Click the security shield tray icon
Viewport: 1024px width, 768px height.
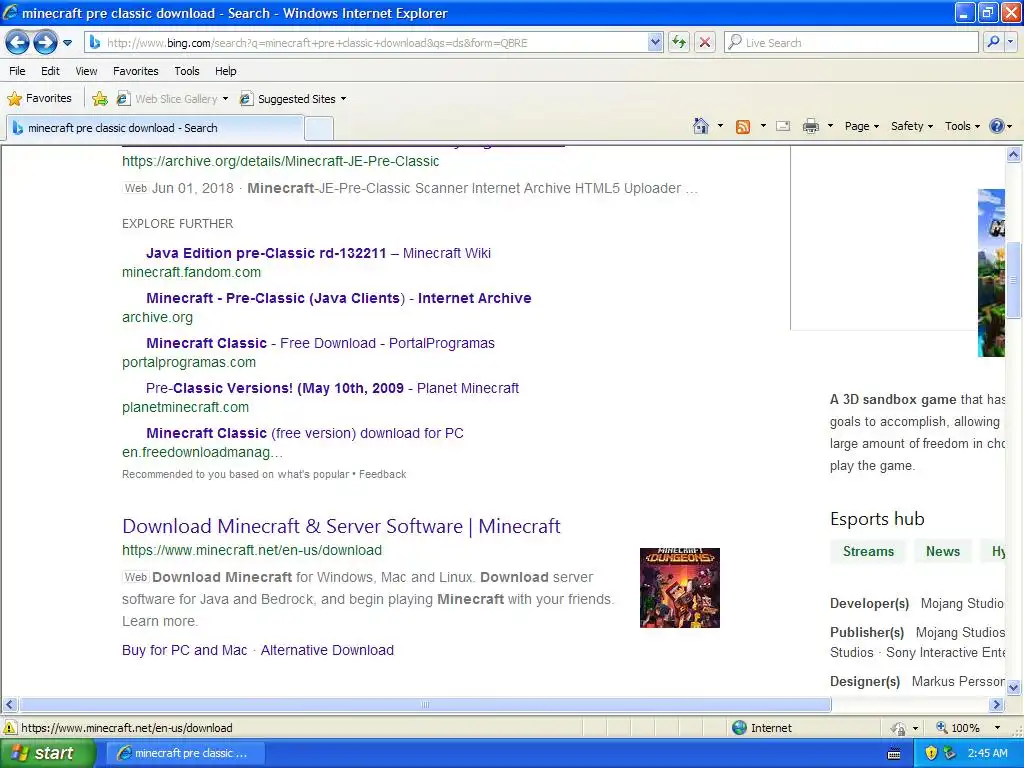click(931, 753)
